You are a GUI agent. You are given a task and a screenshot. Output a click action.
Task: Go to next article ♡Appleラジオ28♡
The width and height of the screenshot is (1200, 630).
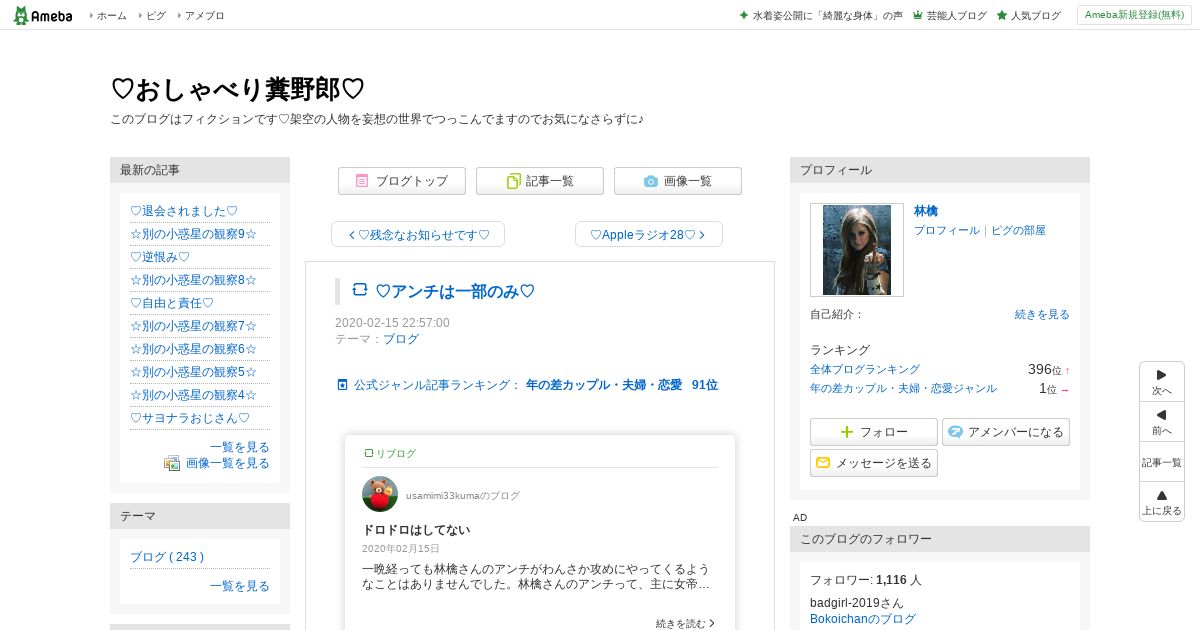point(649,235)
